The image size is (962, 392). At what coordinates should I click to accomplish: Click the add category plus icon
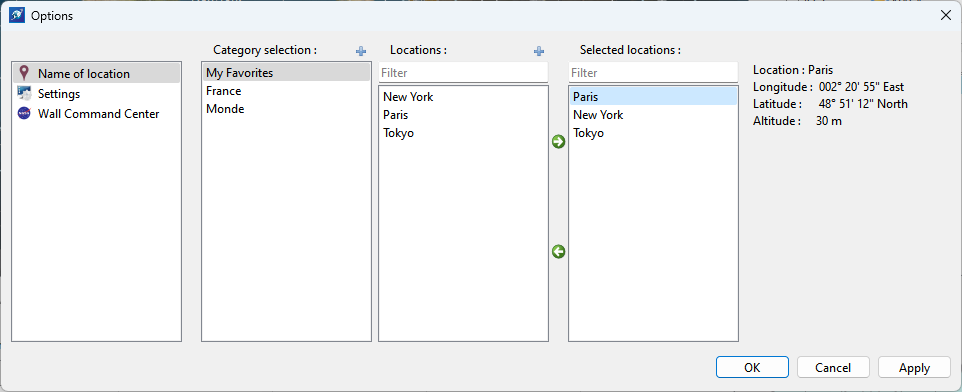coord(361,52)
